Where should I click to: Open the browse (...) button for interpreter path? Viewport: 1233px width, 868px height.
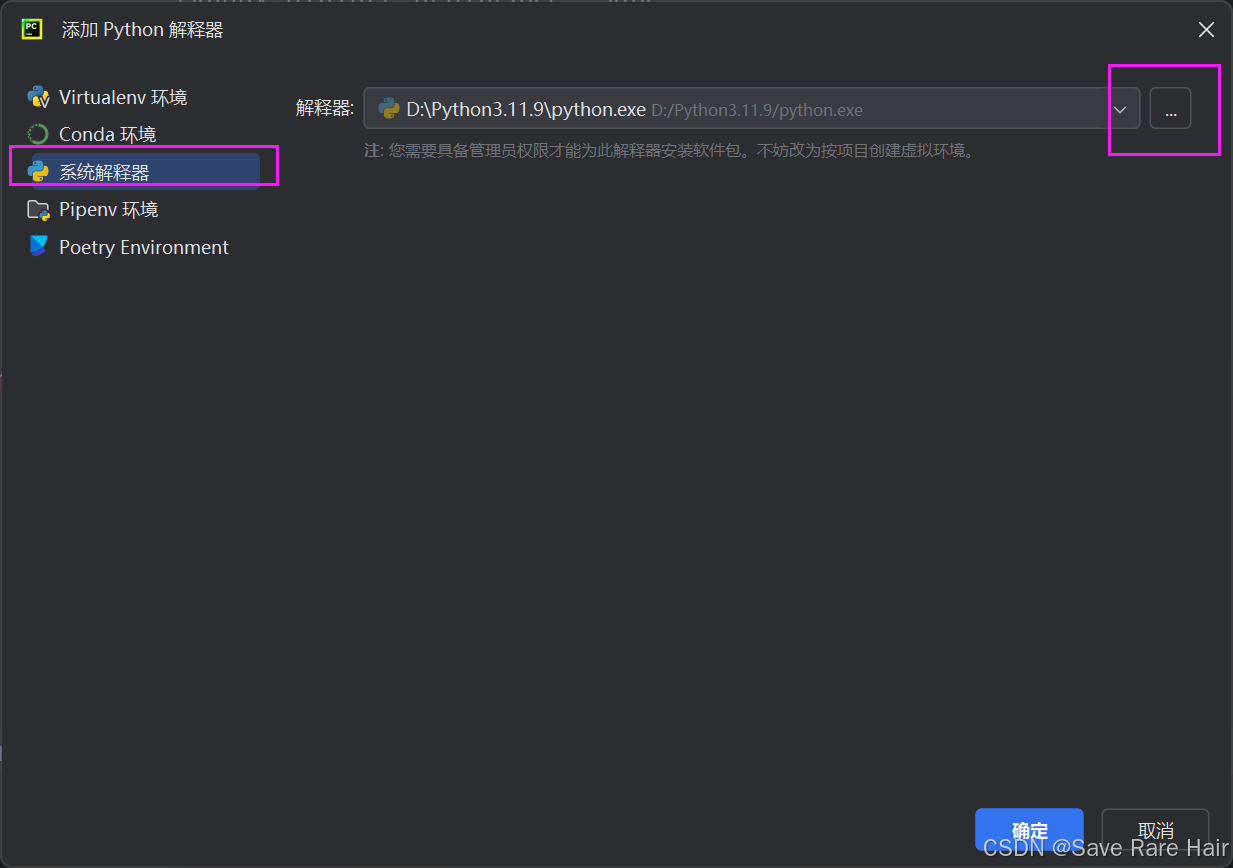pos(1170,109)
